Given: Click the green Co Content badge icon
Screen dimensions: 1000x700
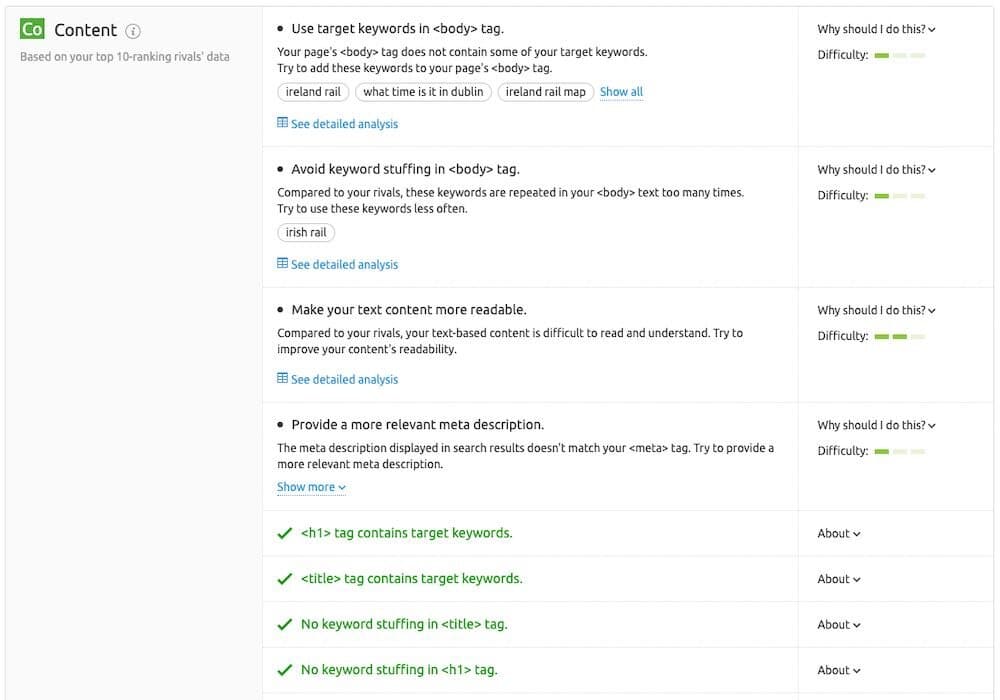Looking at the screenshot, I should click(32, 30).
